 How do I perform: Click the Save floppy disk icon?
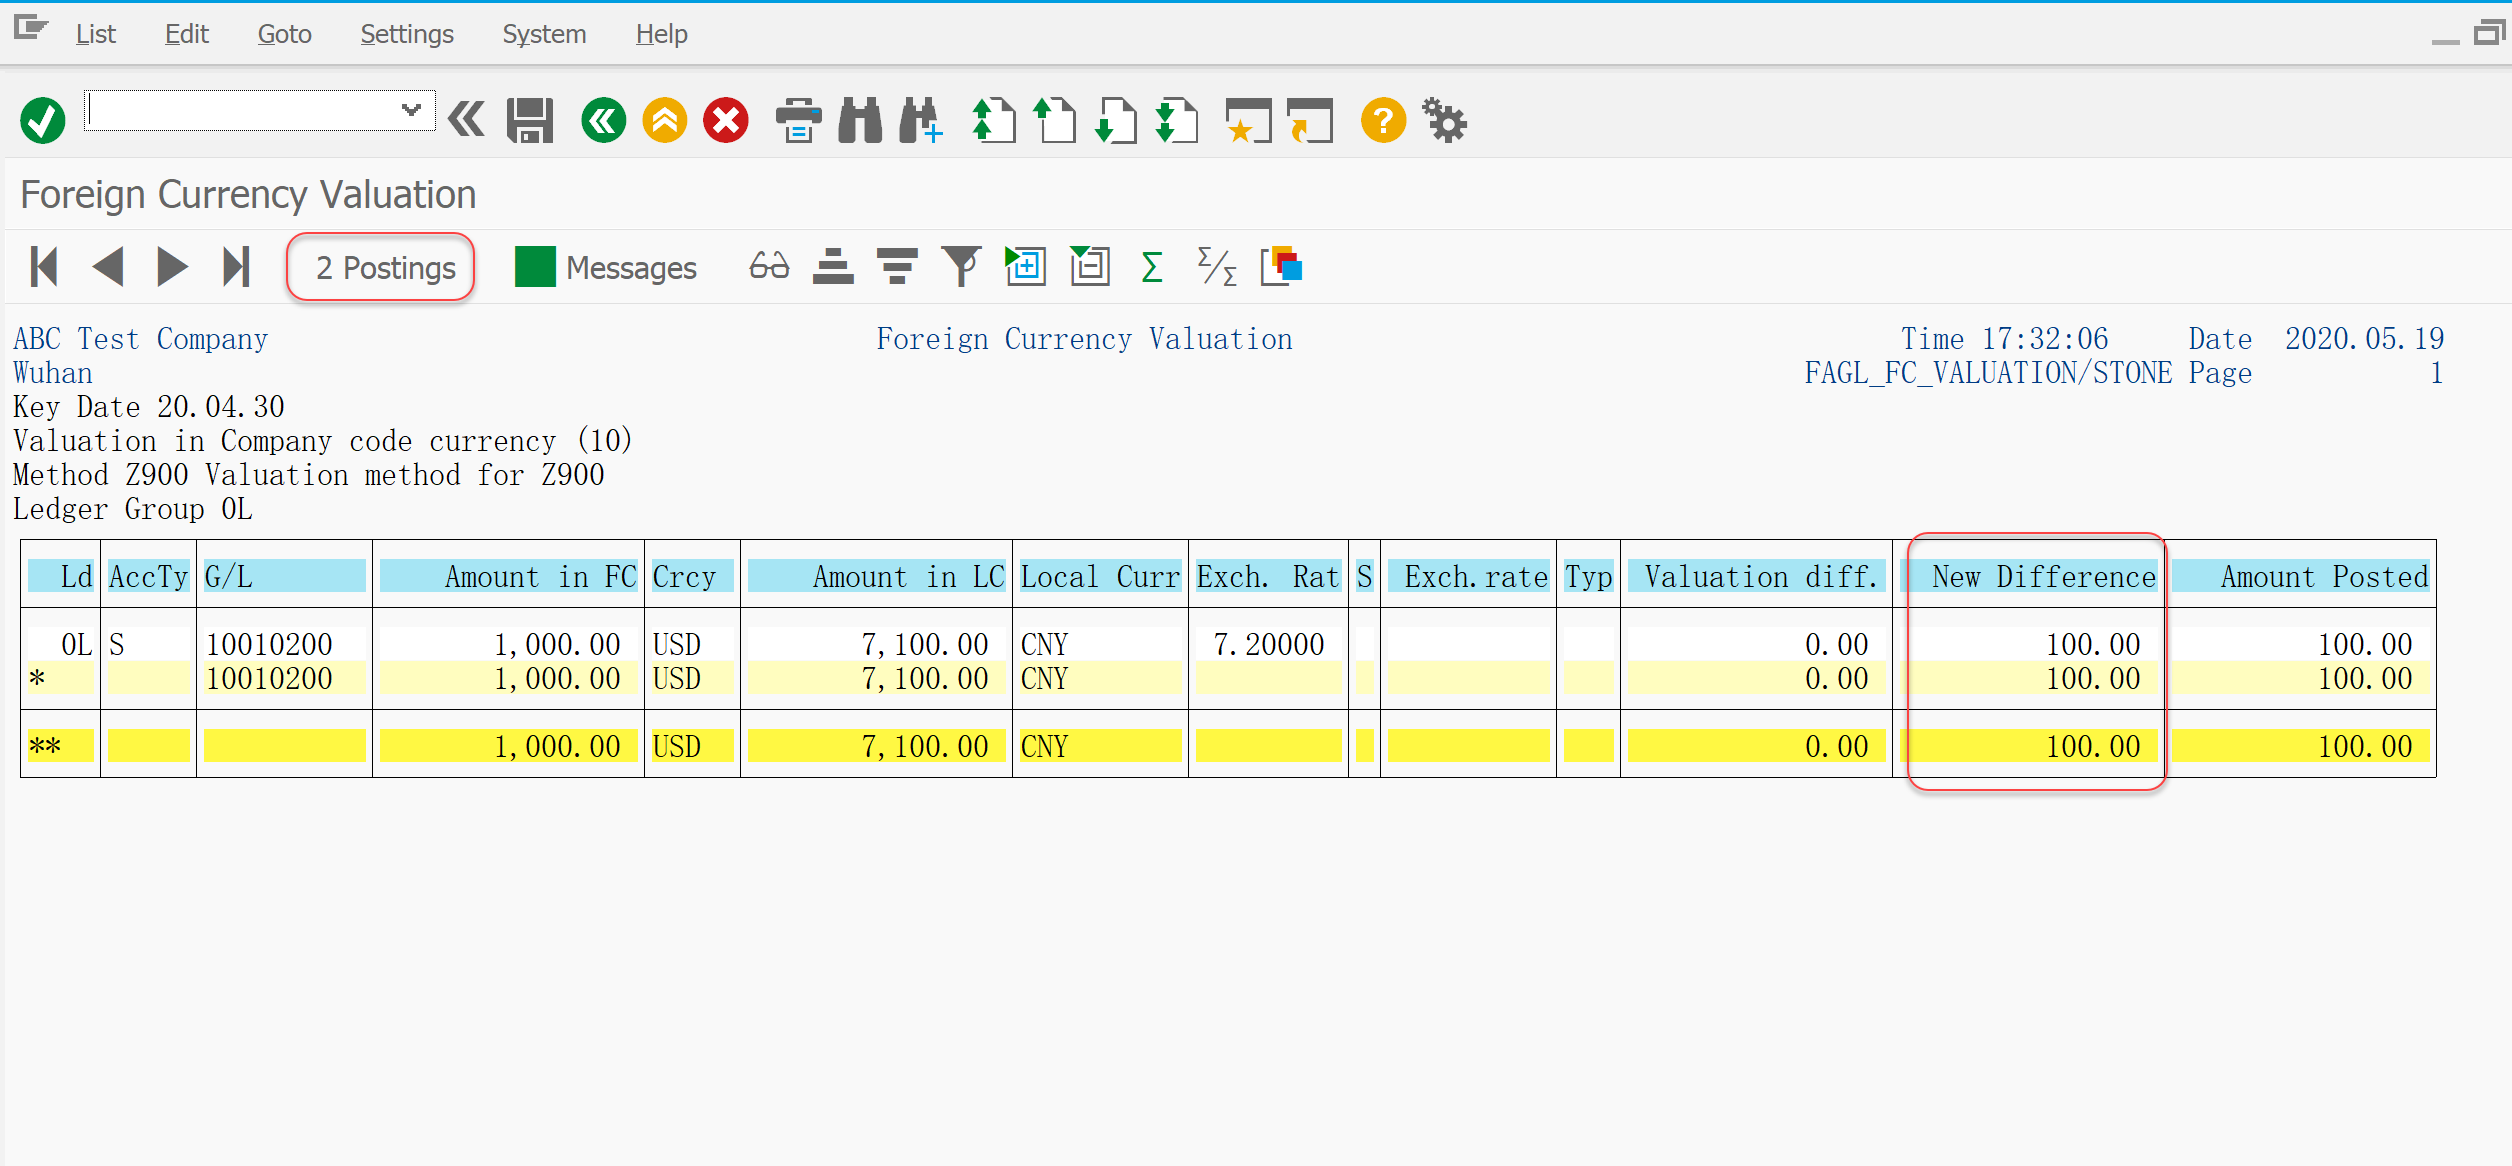coord(530,121)
